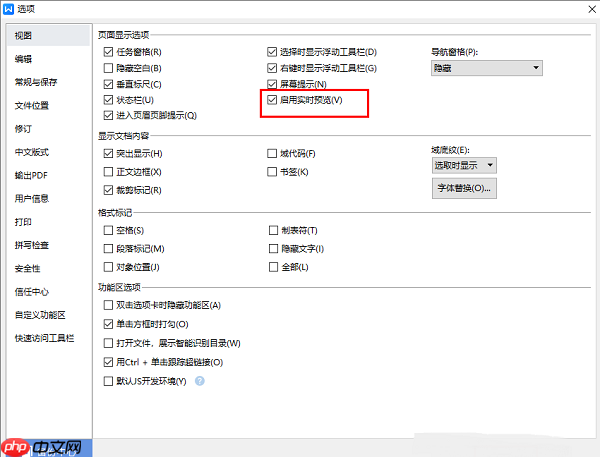Image resolution: width=600 pixels, height=457 pixels.
Task: Toggle 单击方框时打勾(O) checkbox
Action: click(x=108, y=324)
